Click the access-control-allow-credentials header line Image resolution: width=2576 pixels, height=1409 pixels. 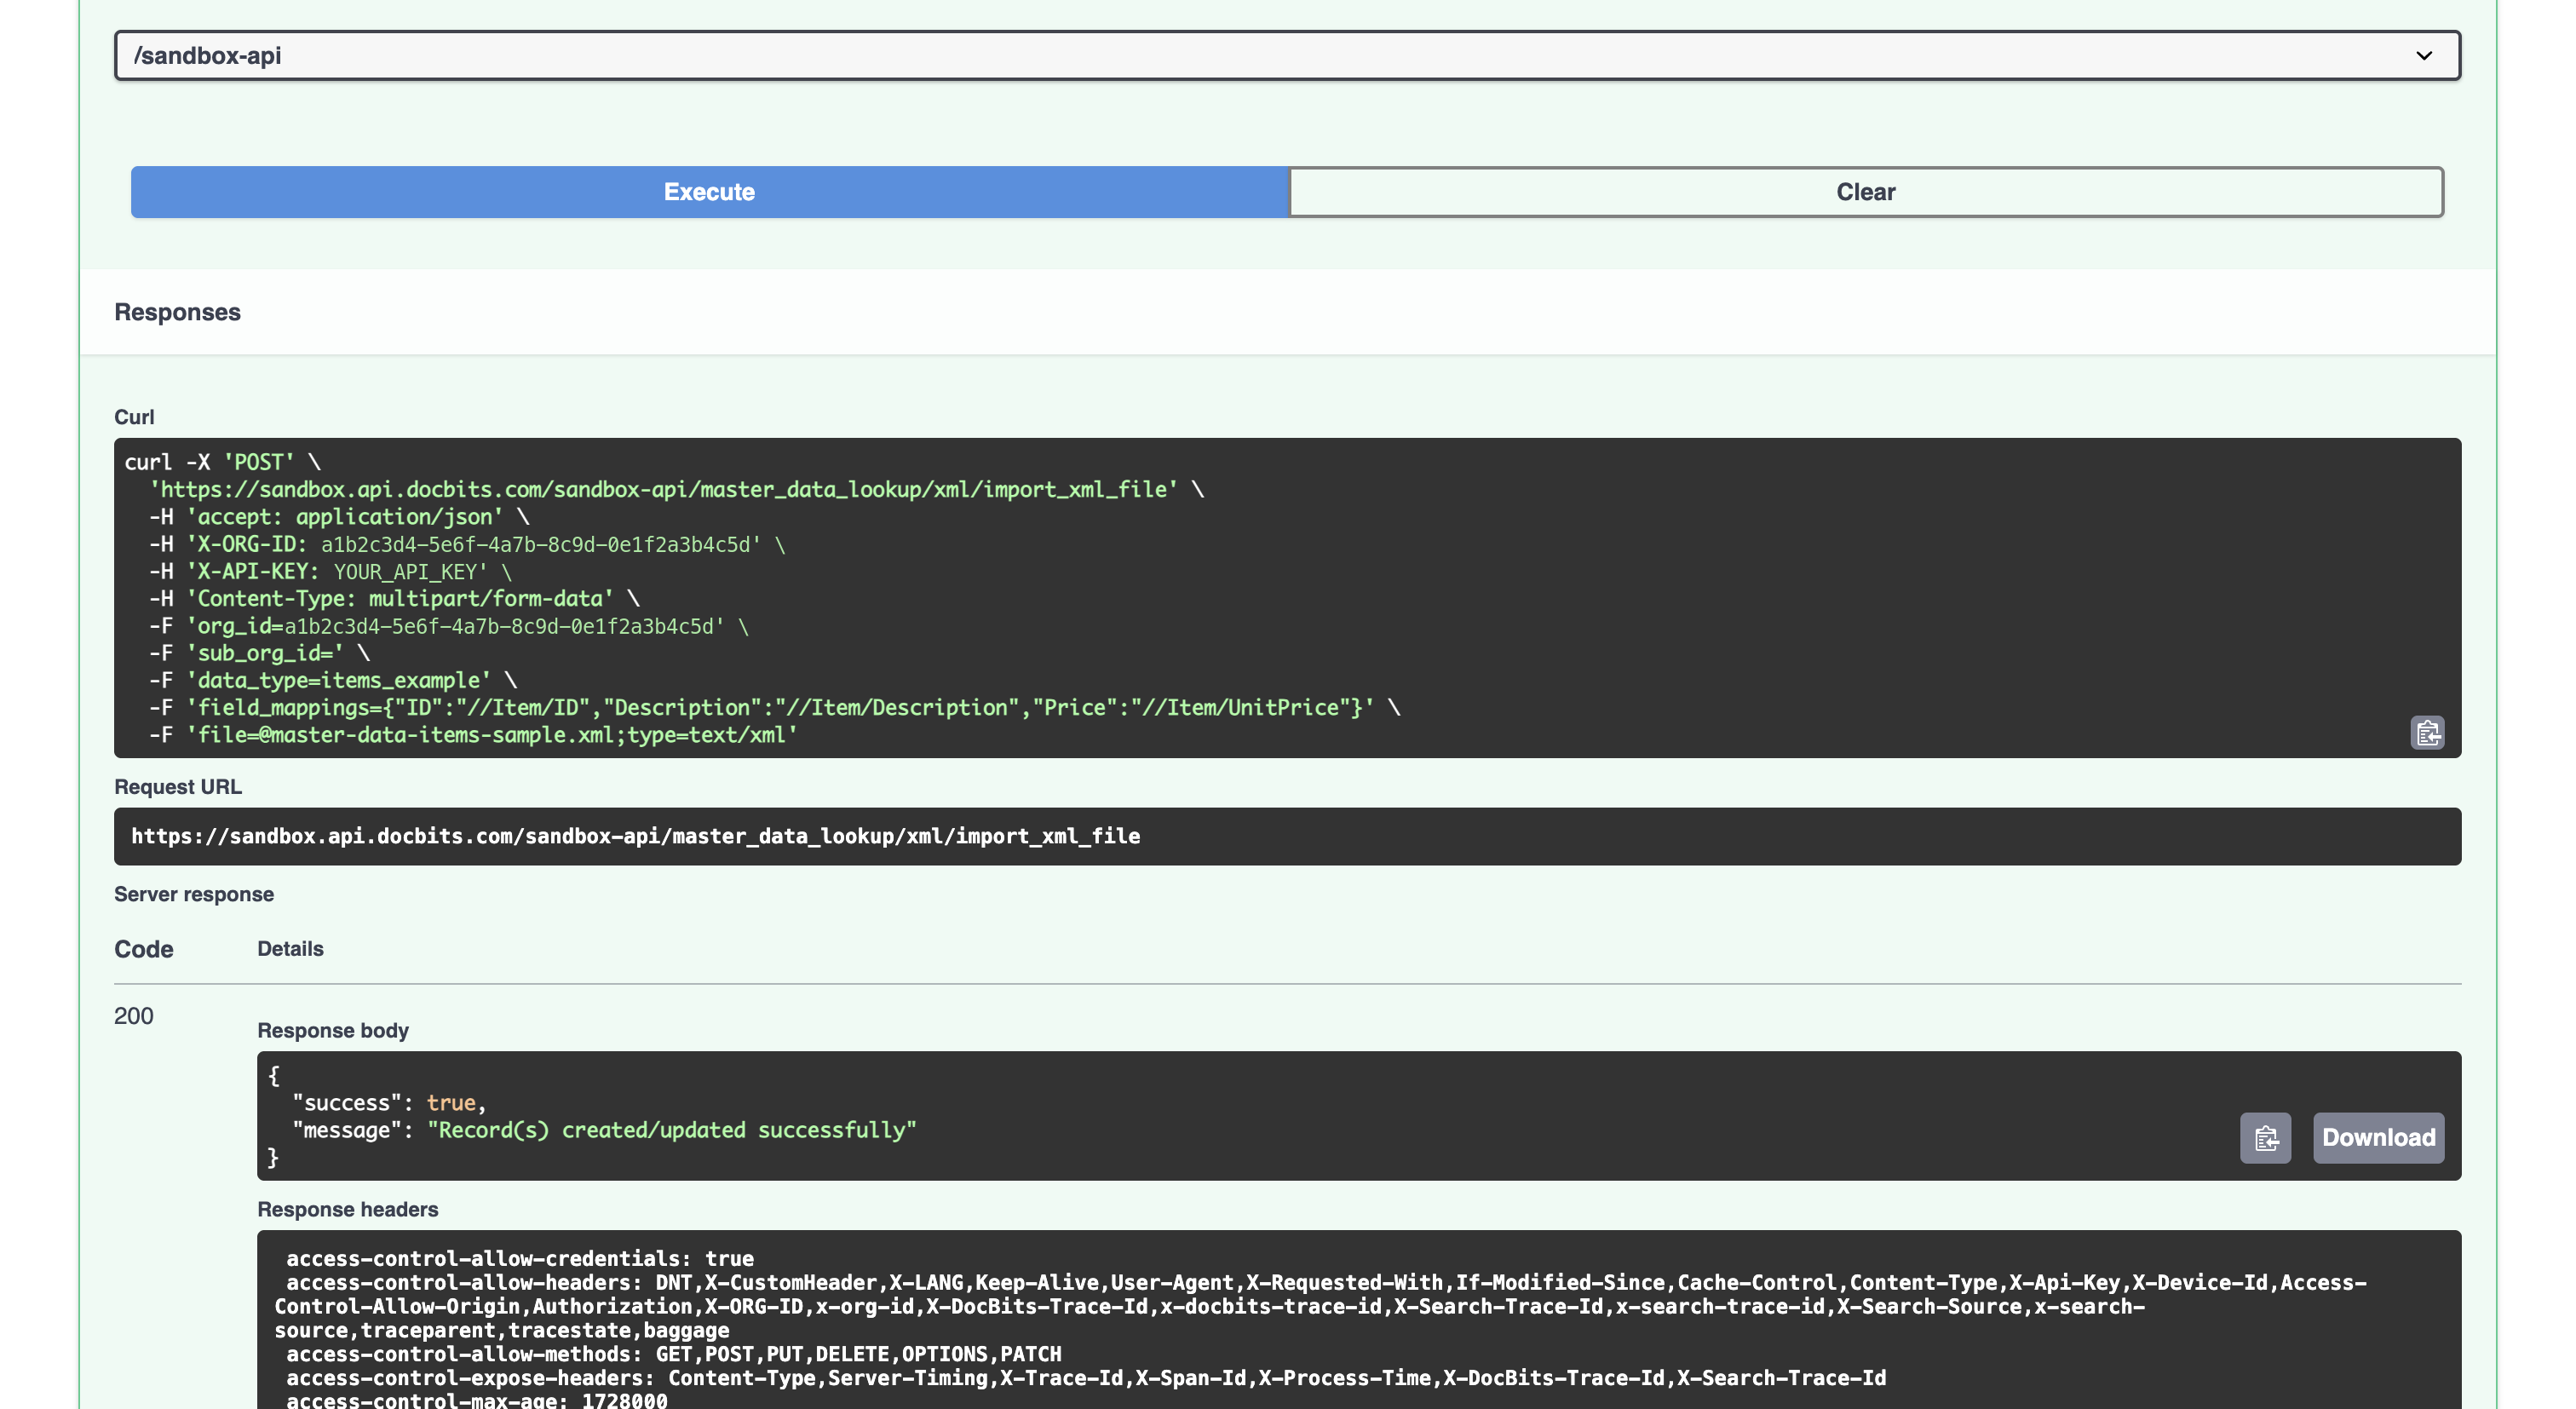tap(520, 1259)
